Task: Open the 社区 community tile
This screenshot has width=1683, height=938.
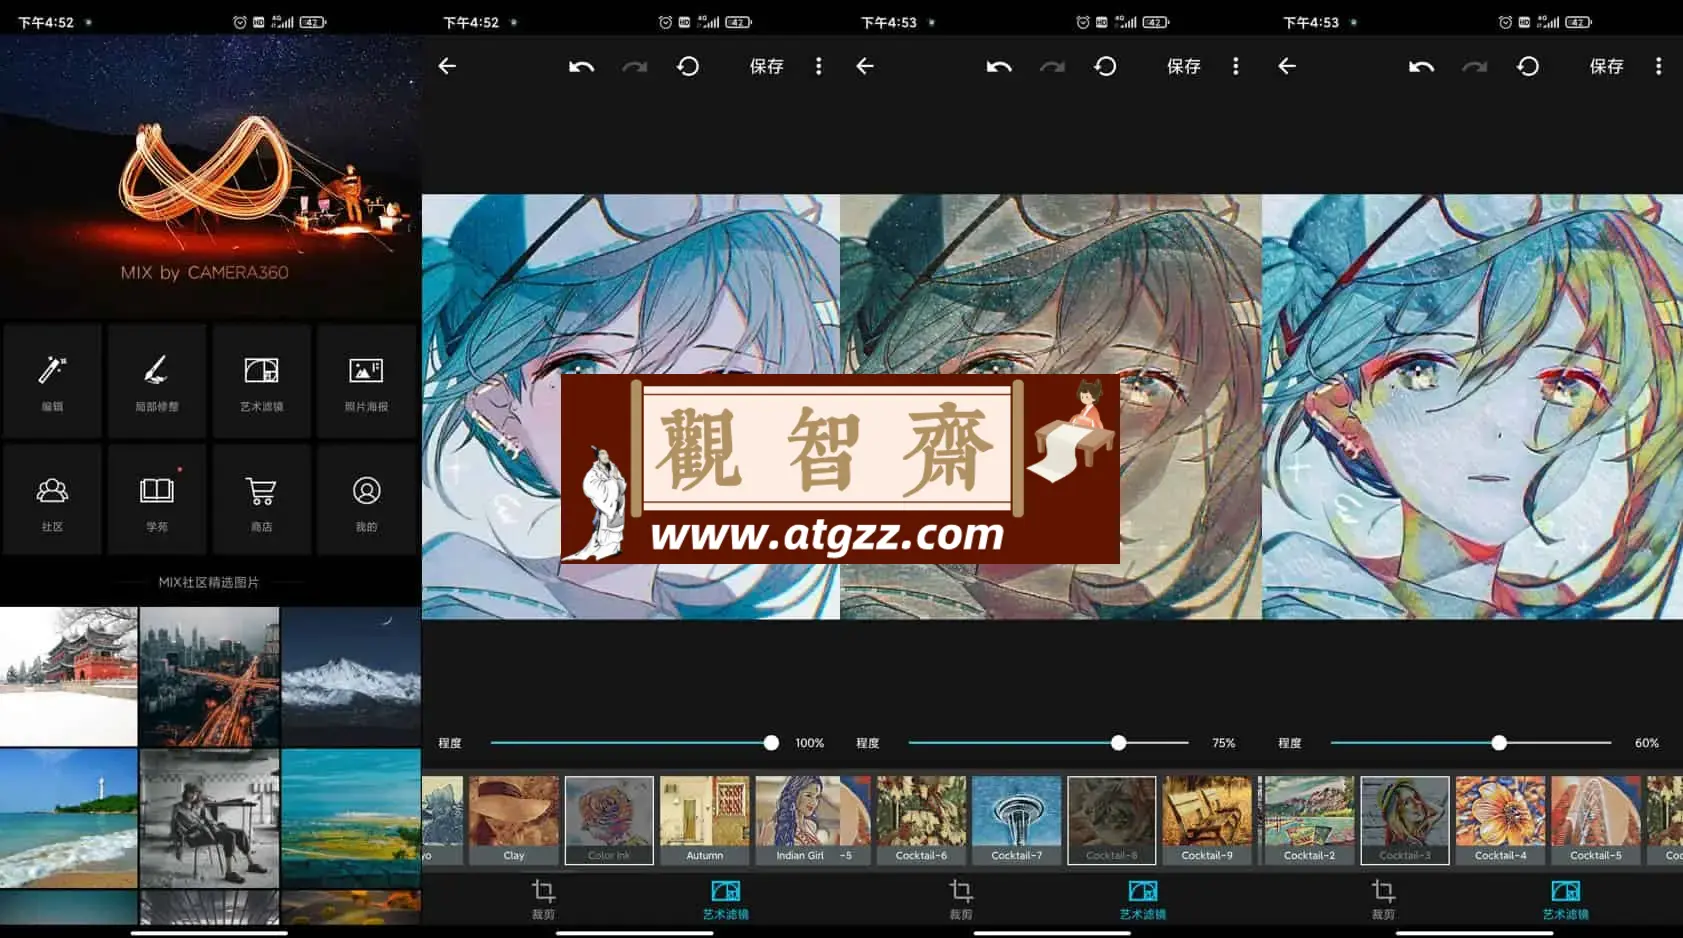Action: (52, 500)
